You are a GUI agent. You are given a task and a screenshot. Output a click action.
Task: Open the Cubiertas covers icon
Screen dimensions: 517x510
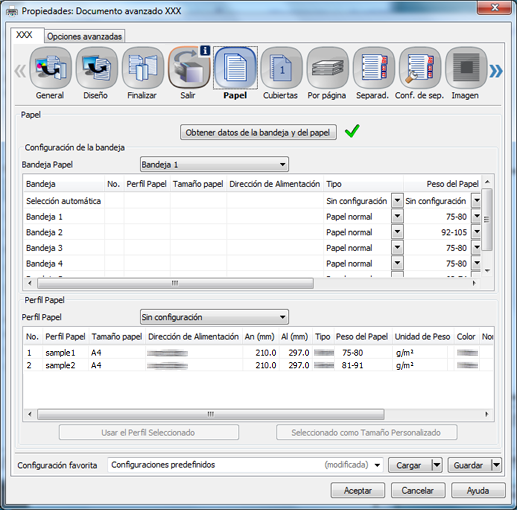click(x=281, y=68)
